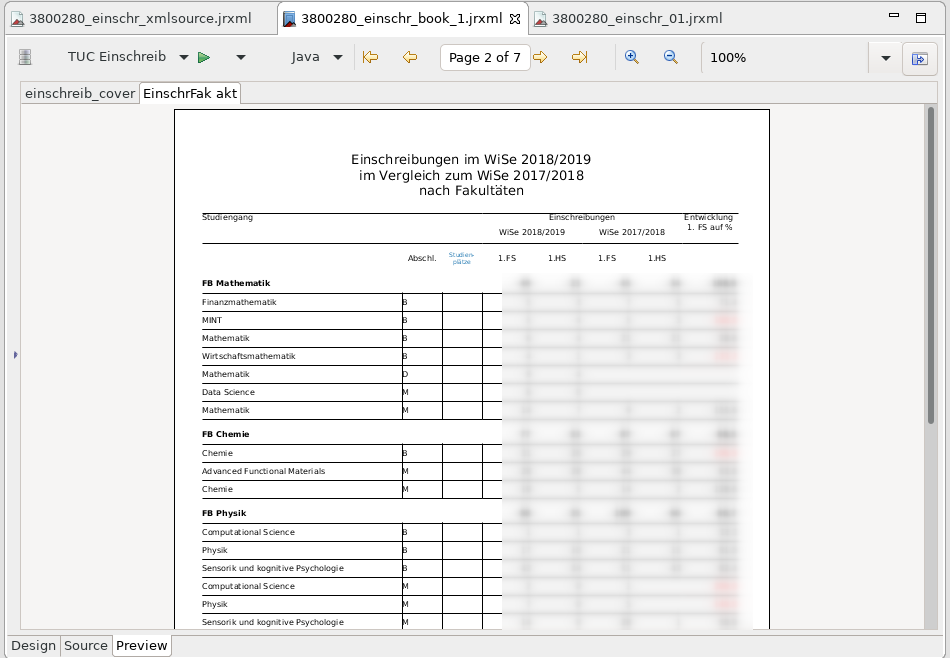Screen dimensions: 950x658
Task: Open the TUC Einschreib data adapter dropdown
Action: (x=184, y=58)
